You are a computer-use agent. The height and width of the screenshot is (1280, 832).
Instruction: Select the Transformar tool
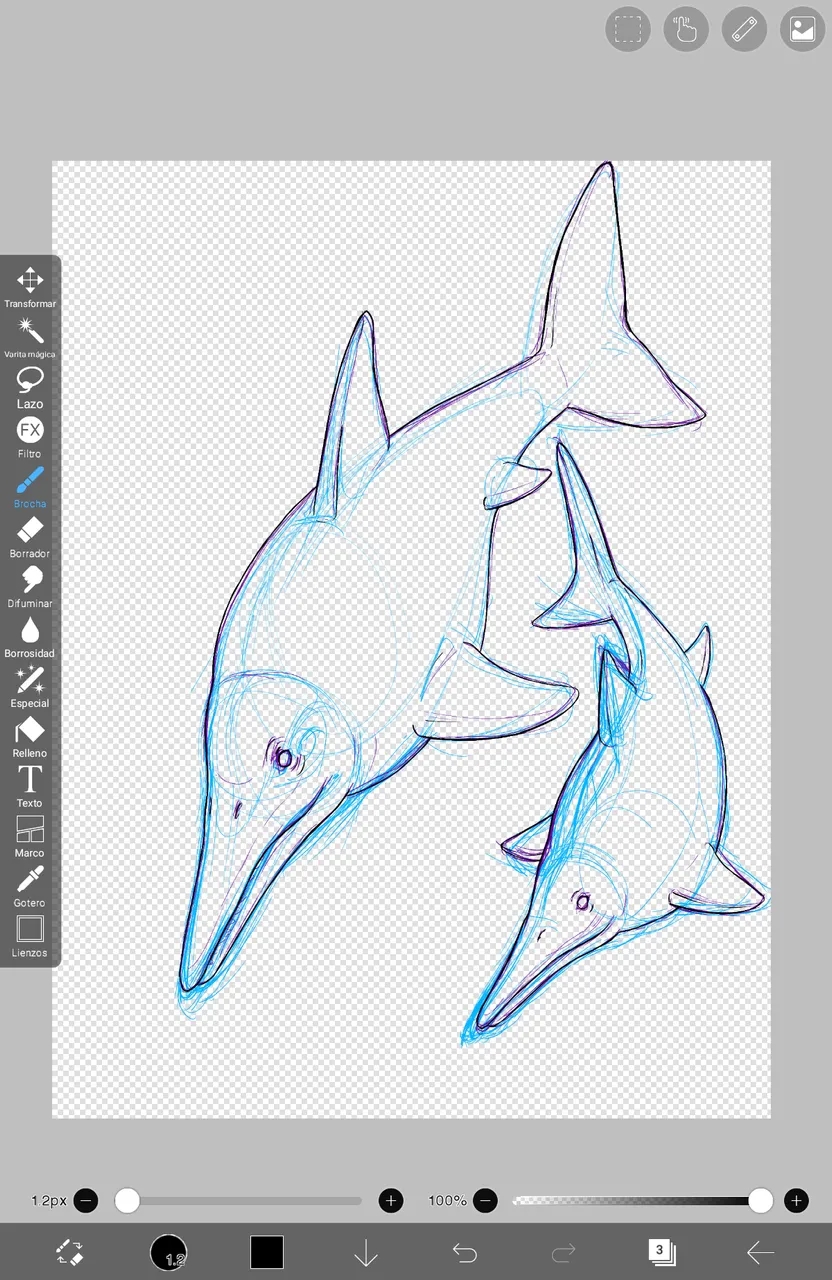pyautogui.click(x=30, y=287)
